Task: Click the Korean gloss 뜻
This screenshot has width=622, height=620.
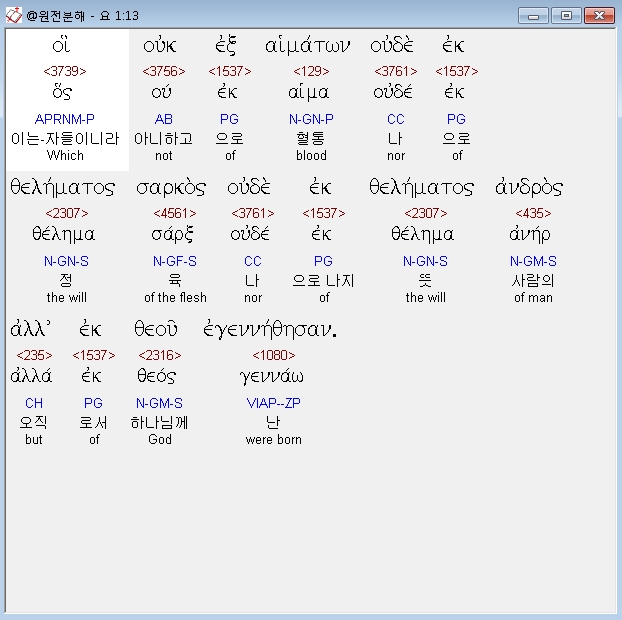Action: [425, 280]
